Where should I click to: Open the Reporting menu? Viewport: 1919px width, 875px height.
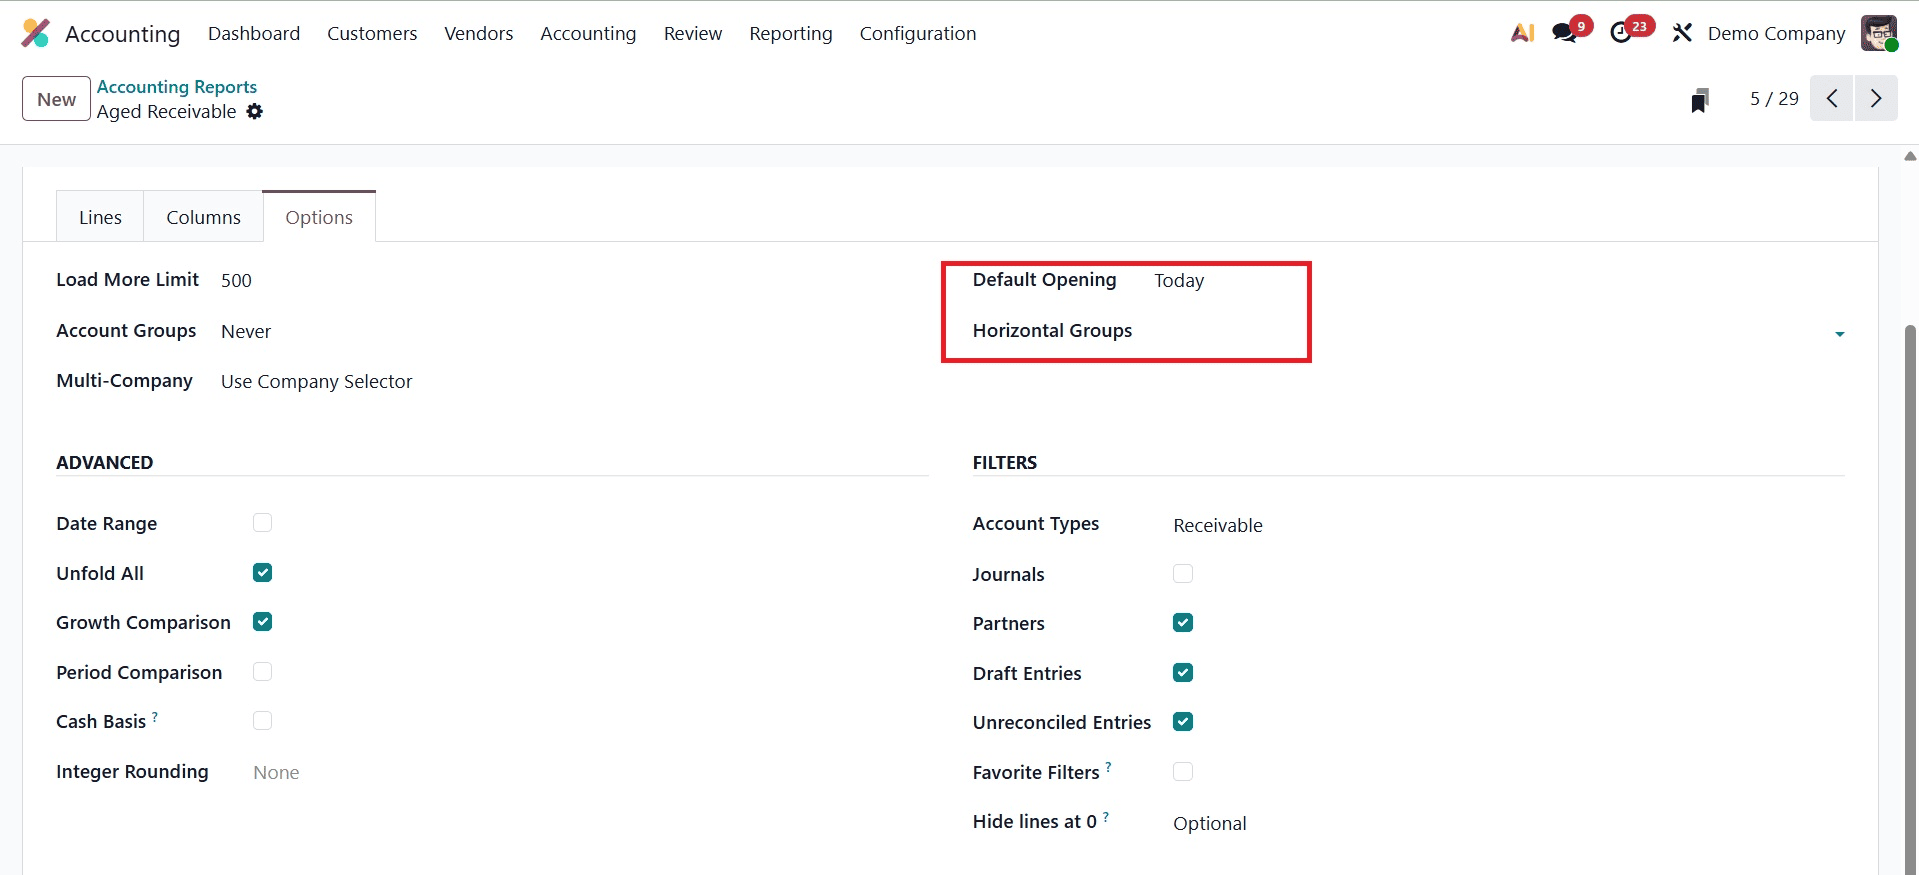(x=790, y=33)
